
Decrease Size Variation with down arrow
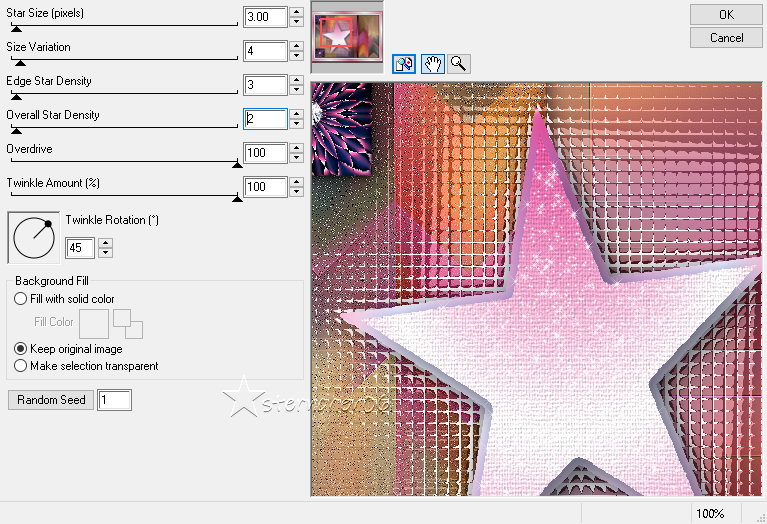pyautogui.click(x=296, y=56)
